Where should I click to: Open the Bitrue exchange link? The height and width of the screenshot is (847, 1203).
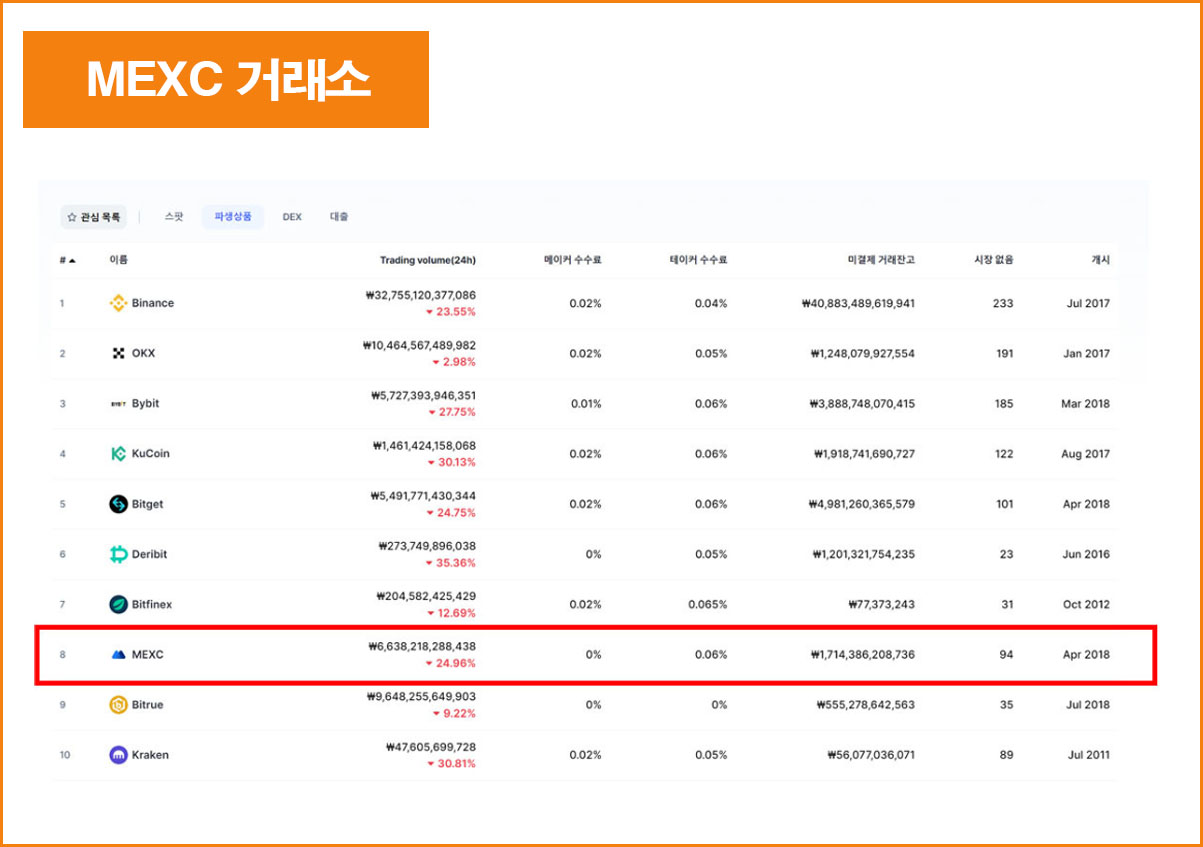[x=147, y=705]
